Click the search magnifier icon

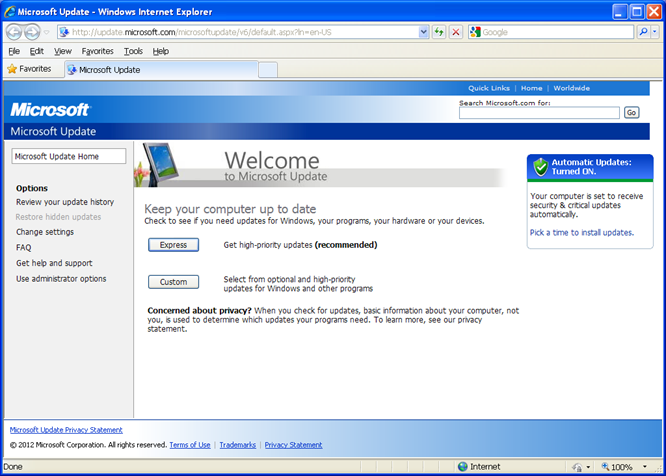pyautogui.click(x=642, y=32)
